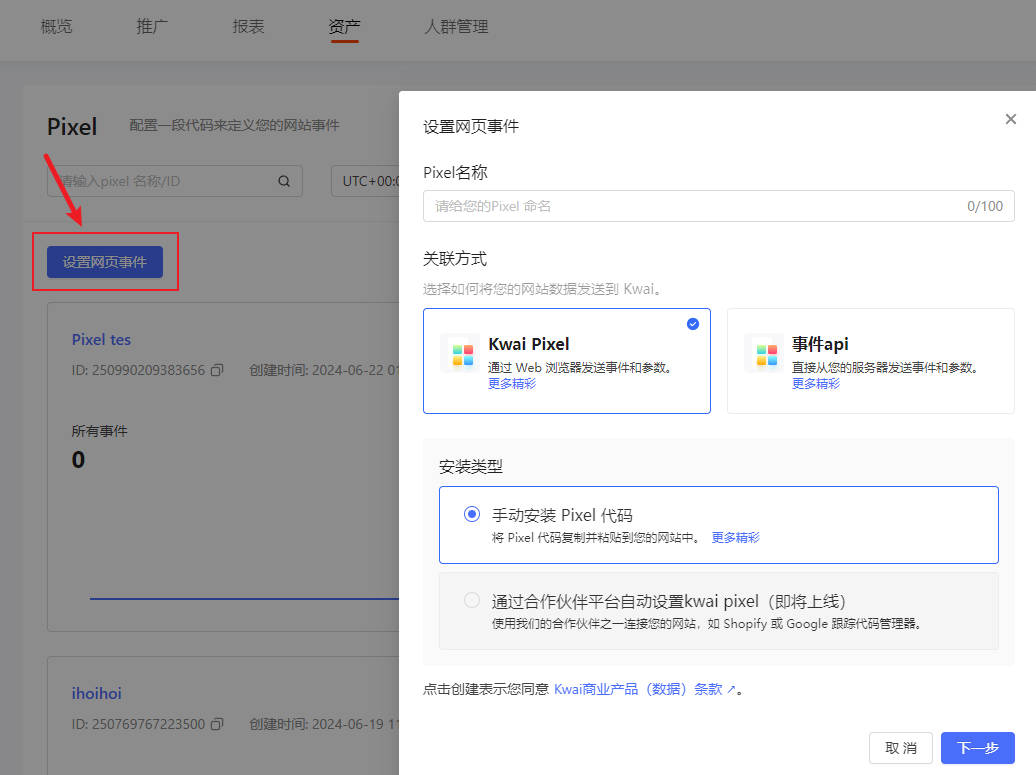Click the 下一步 button
Screen dimensions: 1036x775
click(x=977, y=748)
